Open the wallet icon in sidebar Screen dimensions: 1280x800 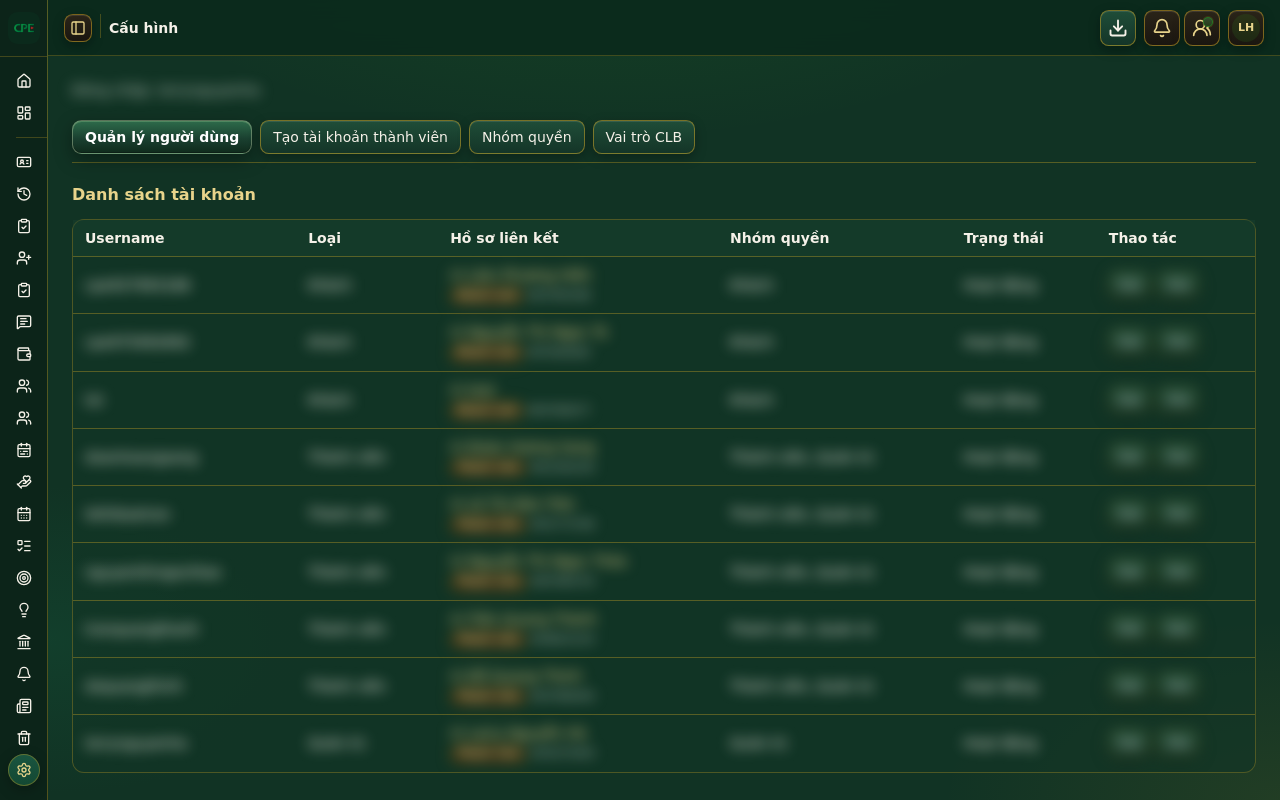coord(24,354)
